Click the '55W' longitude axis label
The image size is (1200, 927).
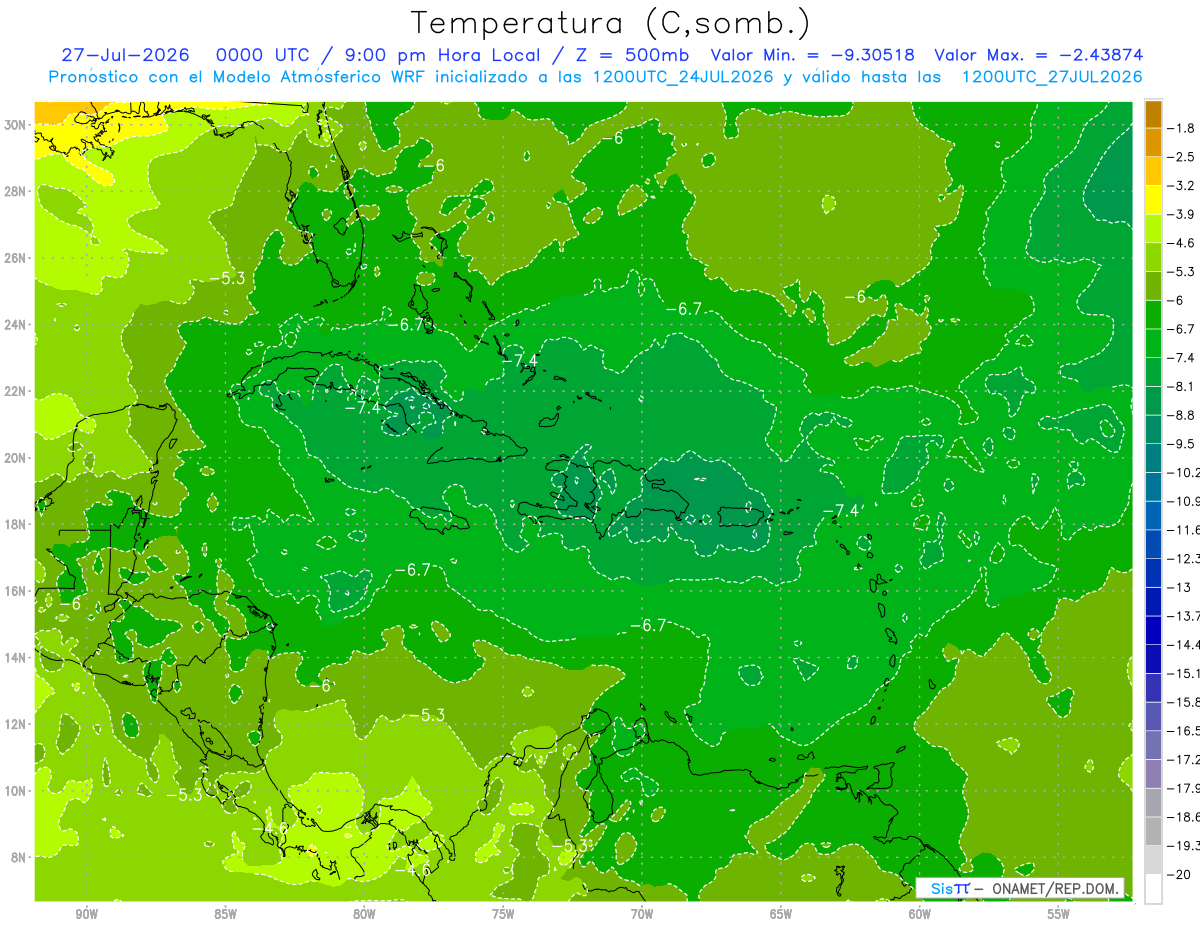(1059, 914)
